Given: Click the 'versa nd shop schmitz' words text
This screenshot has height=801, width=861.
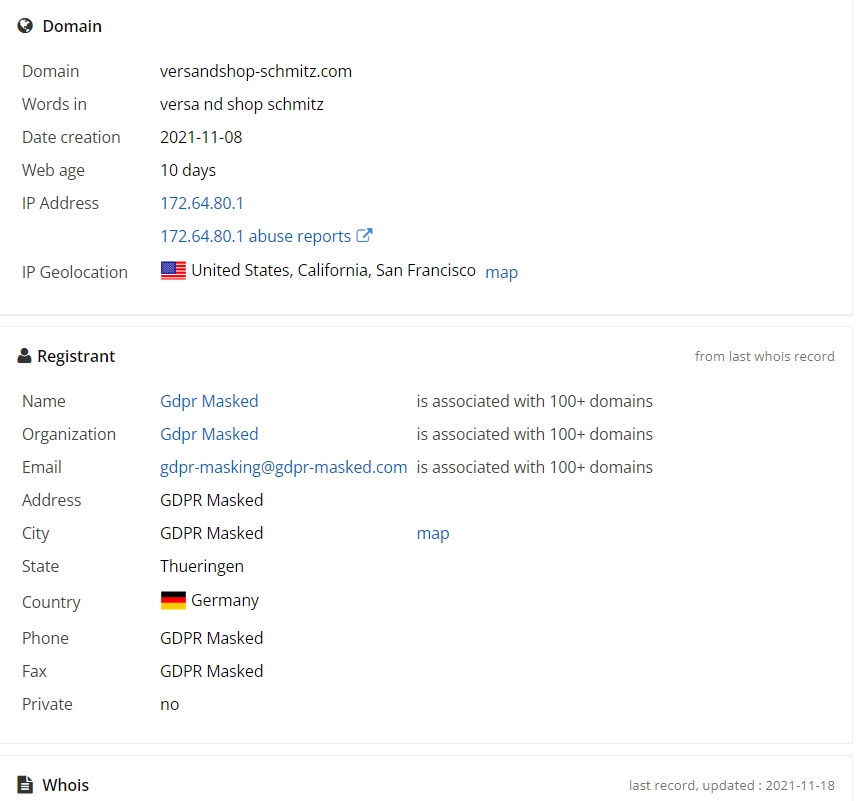Looking at the screenshot, I should [242, 104].
